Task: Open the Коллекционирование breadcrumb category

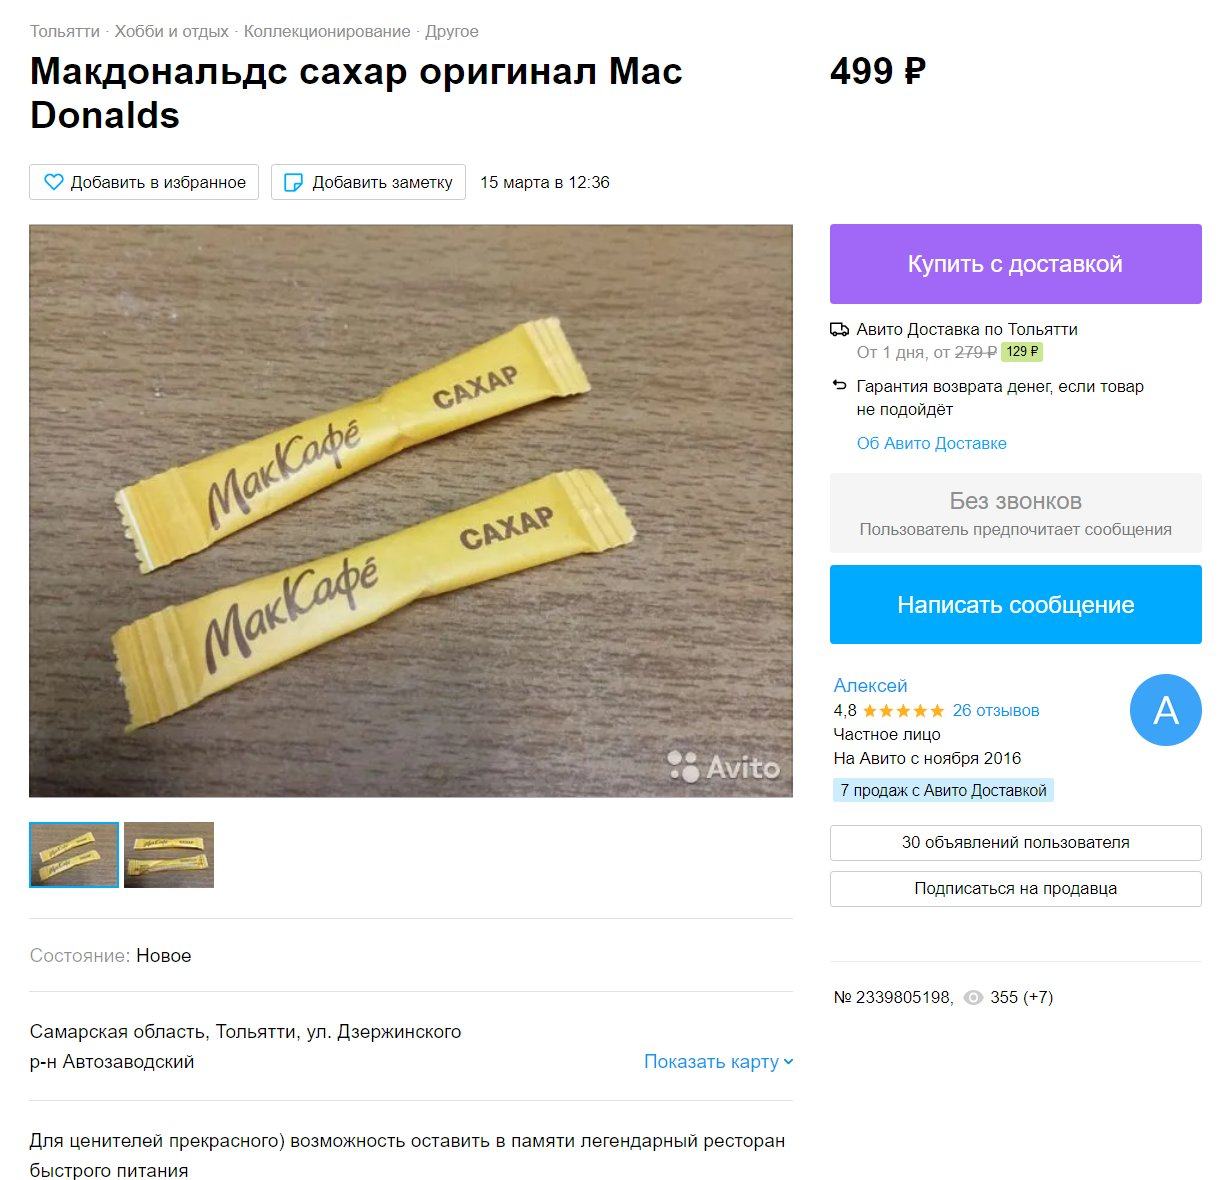Action: click(327, 31)
